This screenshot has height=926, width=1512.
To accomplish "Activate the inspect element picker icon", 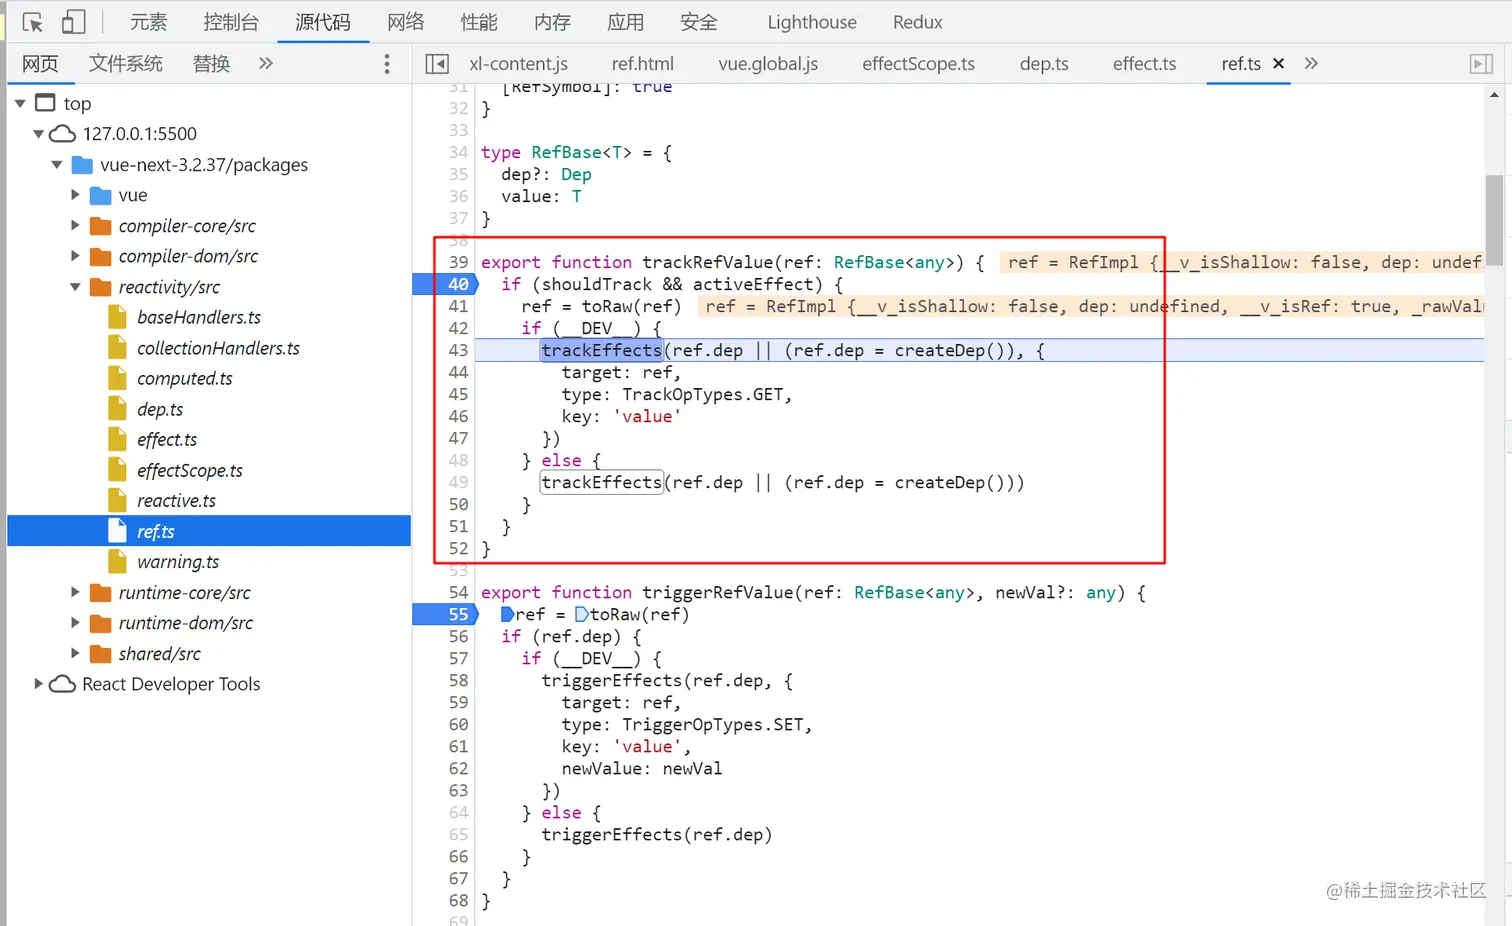I will click(33, 22).
